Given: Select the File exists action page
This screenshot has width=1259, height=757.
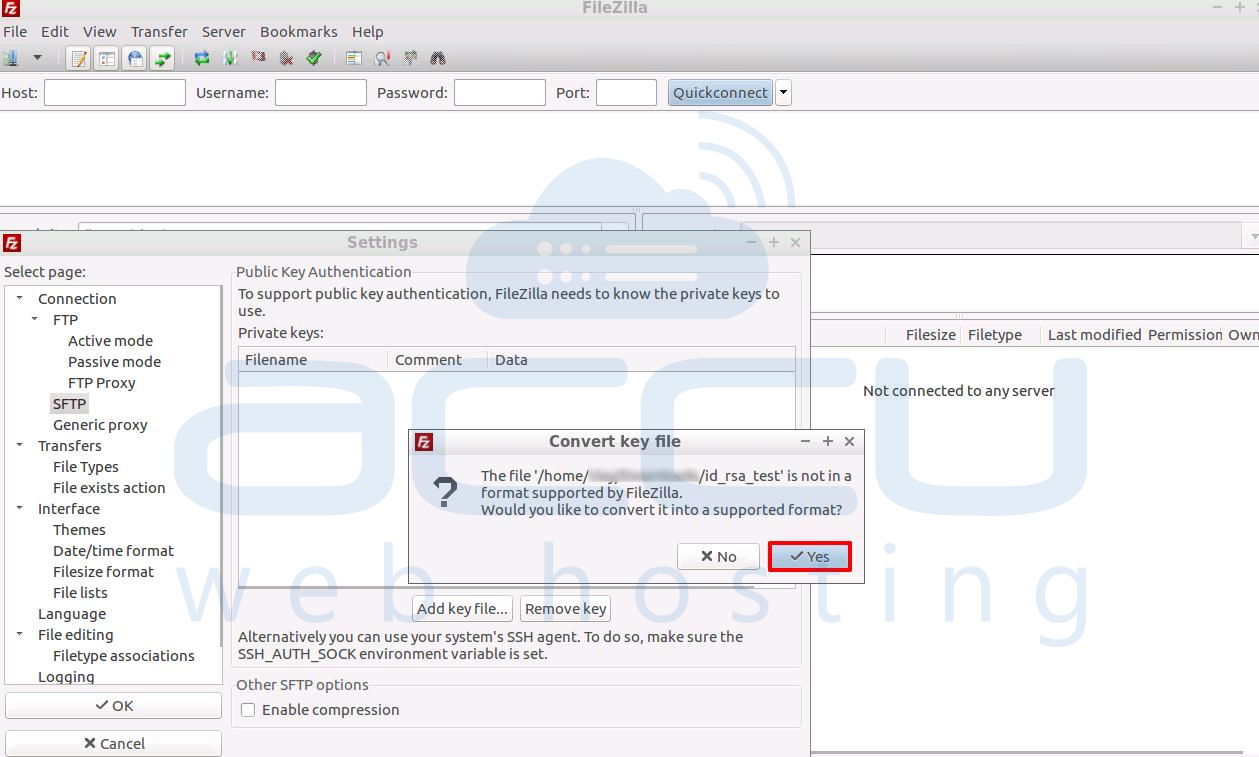Looking at the screenshot, I should point(109,488).
